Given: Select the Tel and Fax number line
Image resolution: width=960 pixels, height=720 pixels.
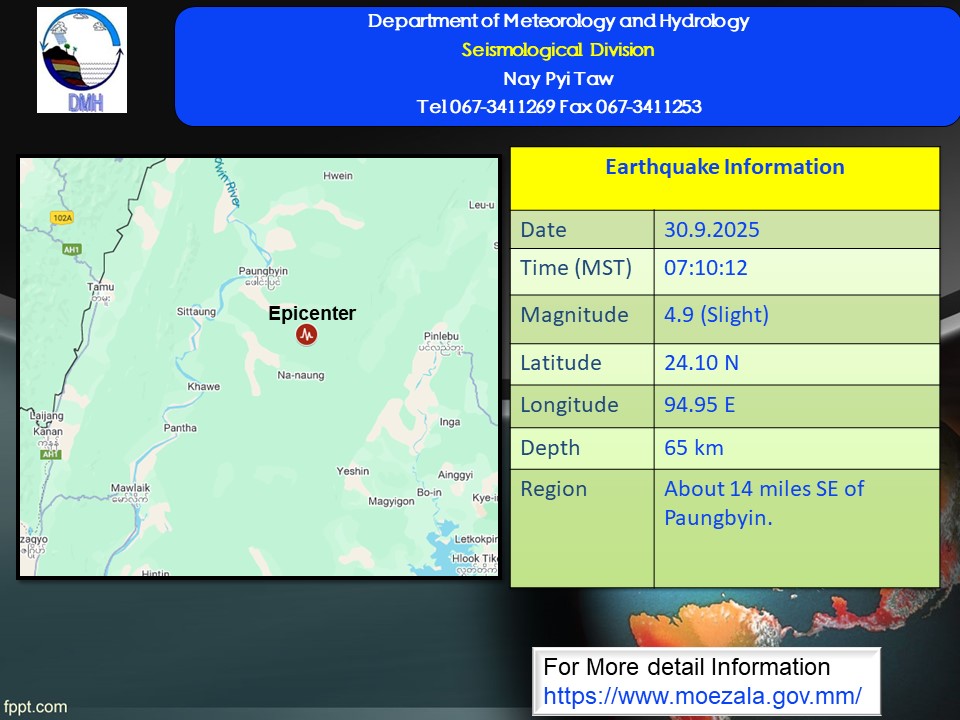Looking at the screenshot, I should point(558,107).
